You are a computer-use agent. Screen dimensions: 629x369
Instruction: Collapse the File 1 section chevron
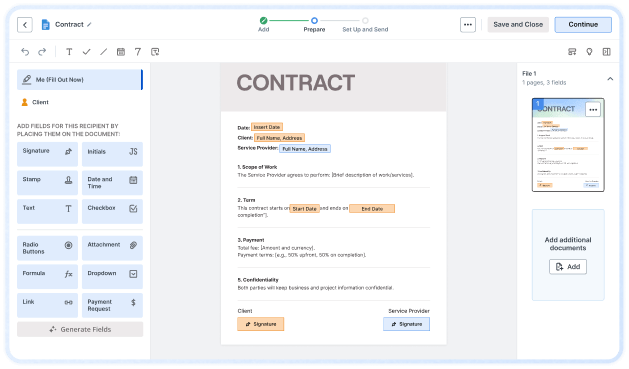(x=610, y=79)
